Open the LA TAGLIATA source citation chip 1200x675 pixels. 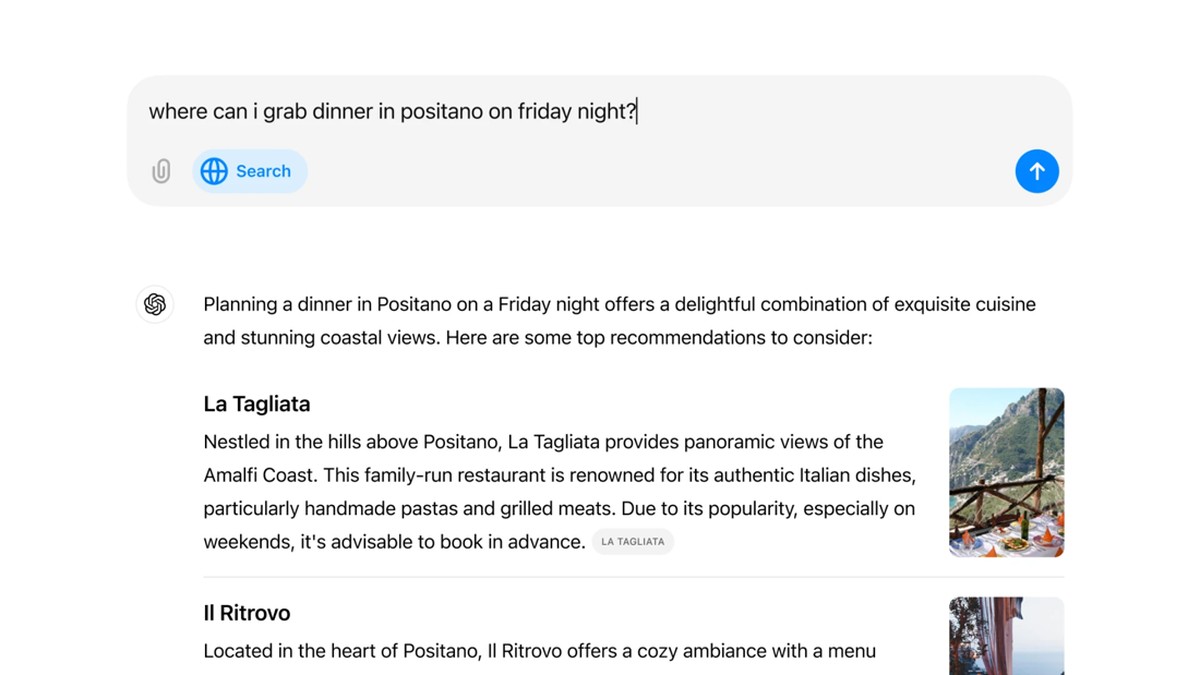tap(633, 542)
